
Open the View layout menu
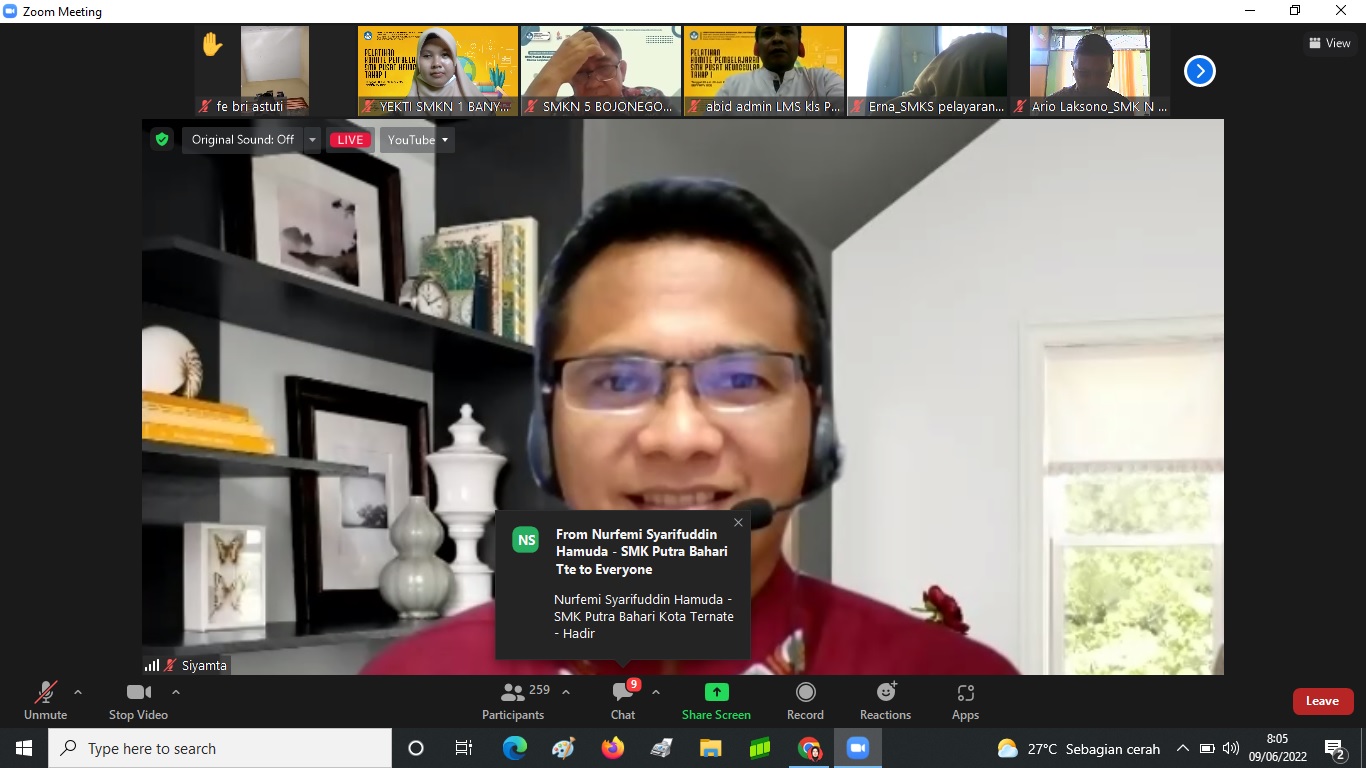point(1330,43)
